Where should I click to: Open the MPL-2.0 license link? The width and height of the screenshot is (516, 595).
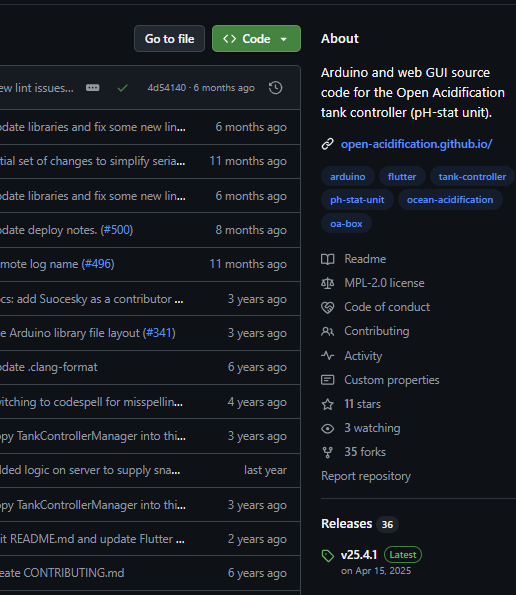click(x=384, y=283)
